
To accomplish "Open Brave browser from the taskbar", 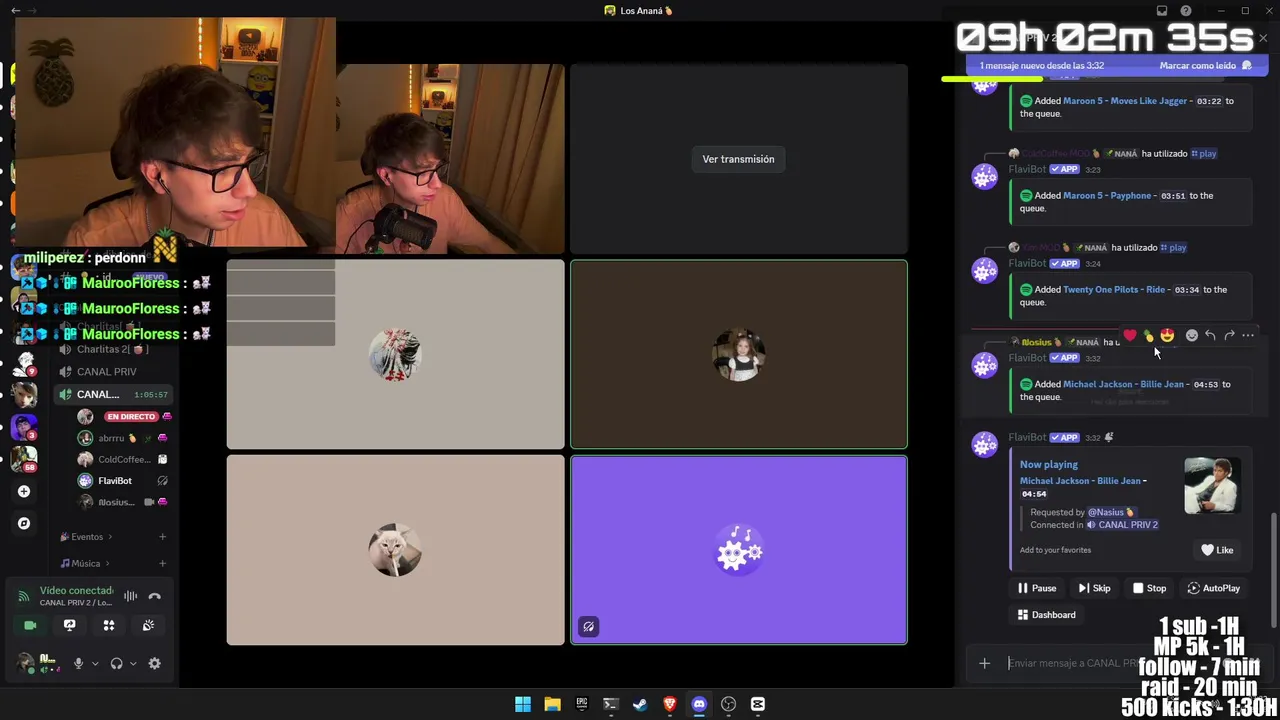I will pyautogui.click(x=670, y=704).
